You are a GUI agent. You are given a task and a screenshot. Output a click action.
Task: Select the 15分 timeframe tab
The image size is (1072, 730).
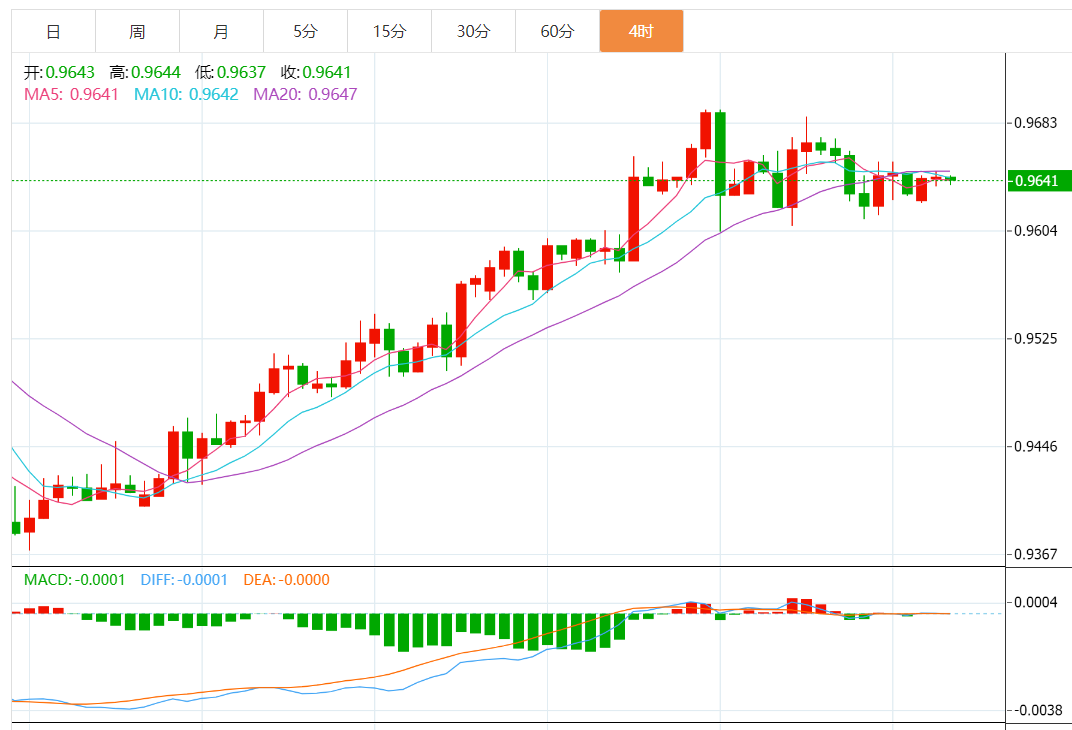pyautogui.click(x=389, y=32)
